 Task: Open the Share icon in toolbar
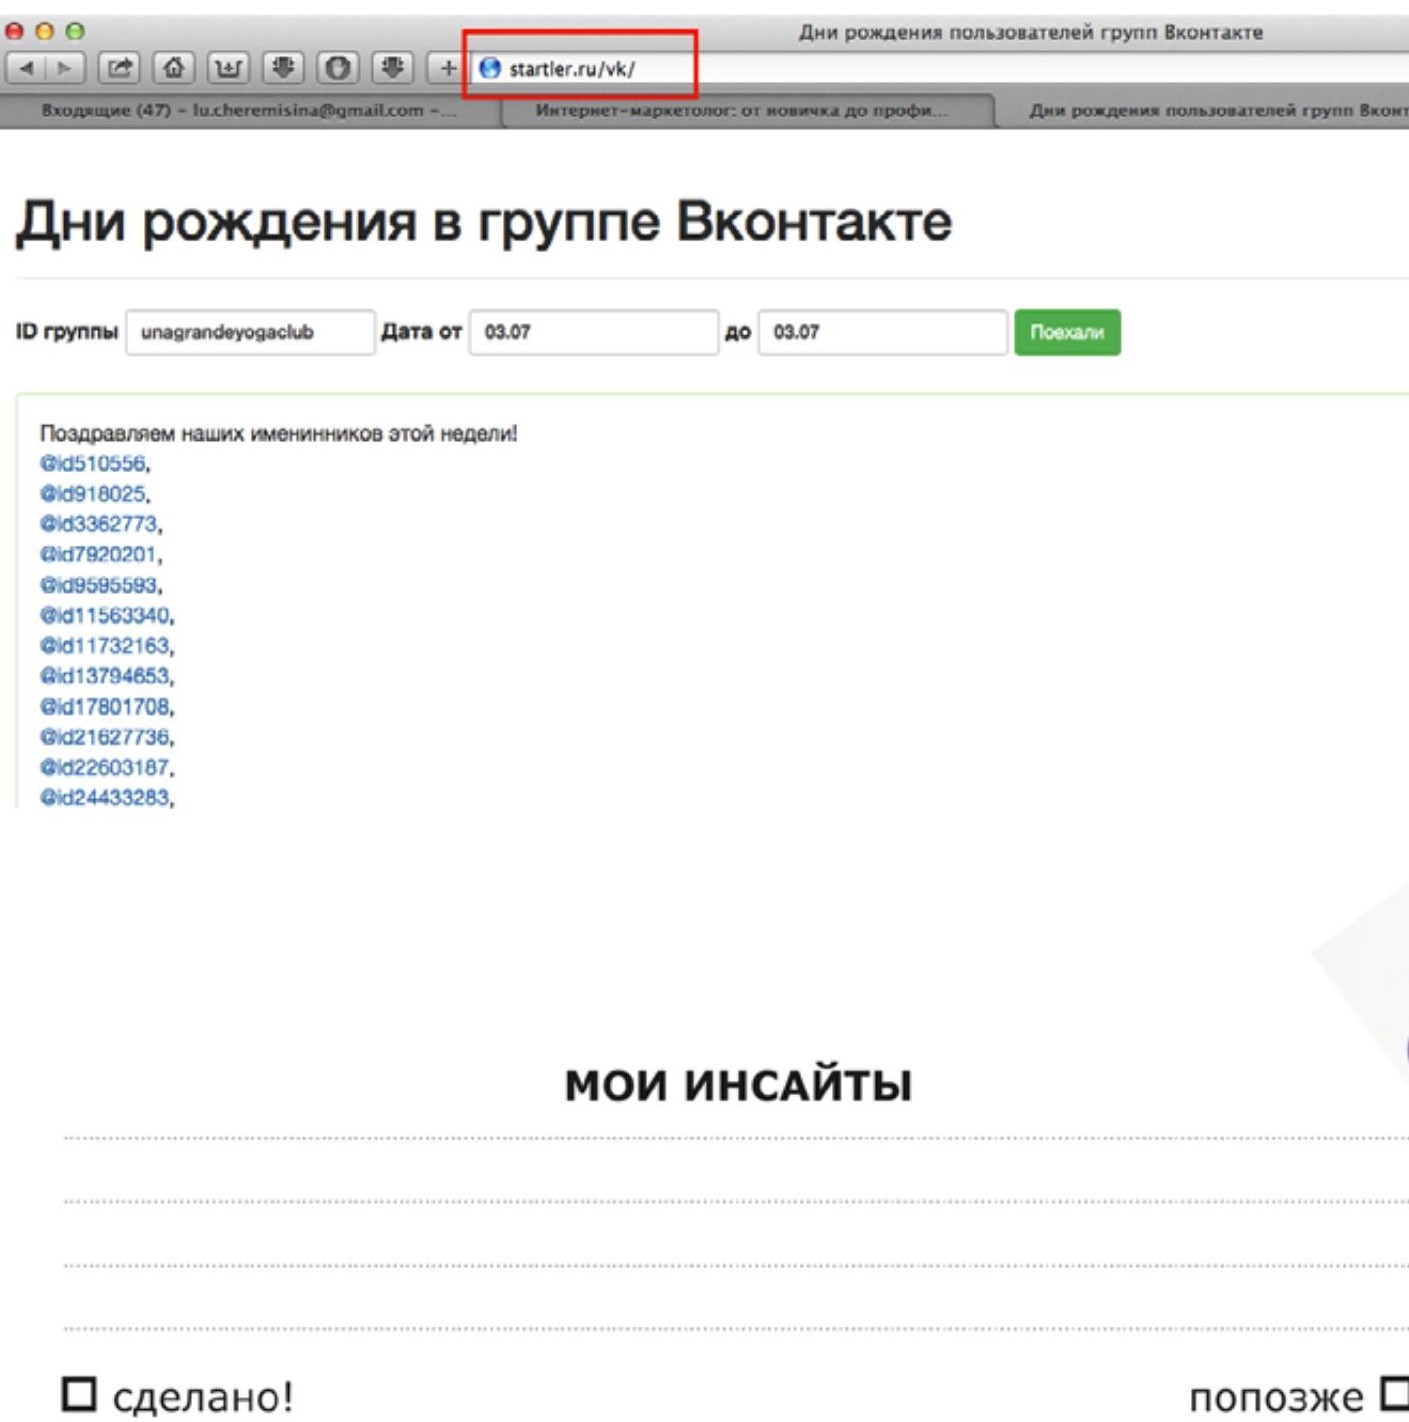pos(120,68)
